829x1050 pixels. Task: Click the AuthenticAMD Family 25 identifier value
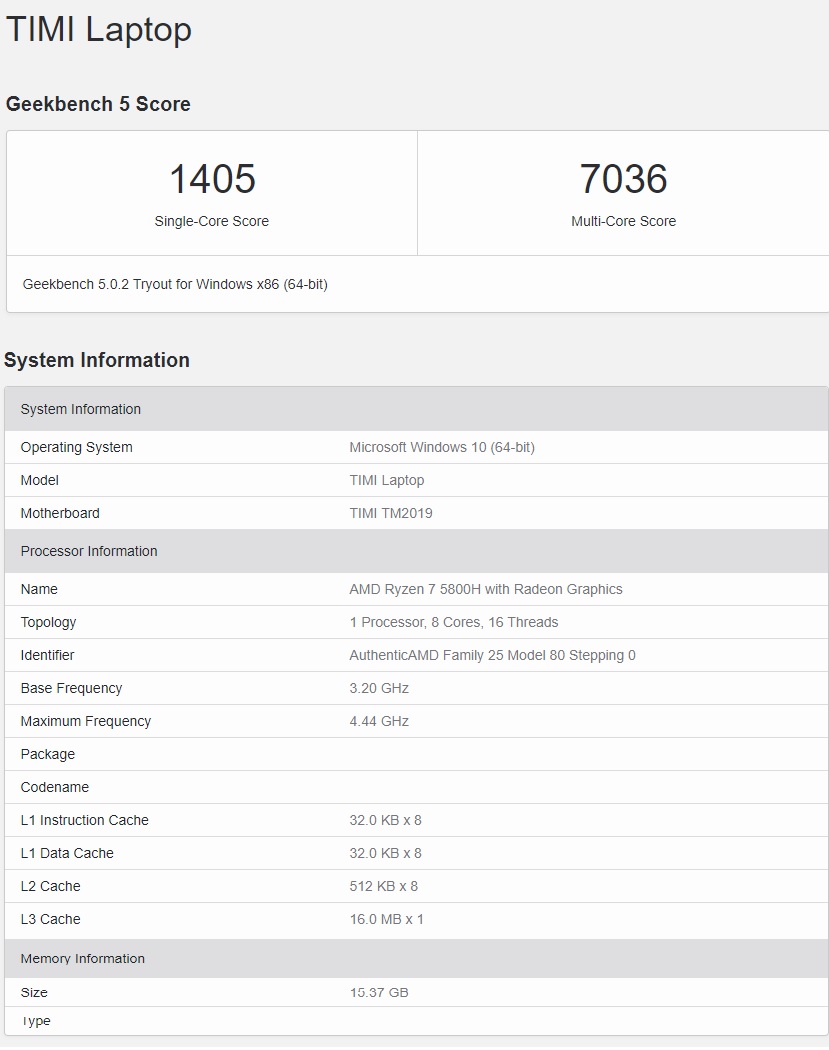(492, 655)
